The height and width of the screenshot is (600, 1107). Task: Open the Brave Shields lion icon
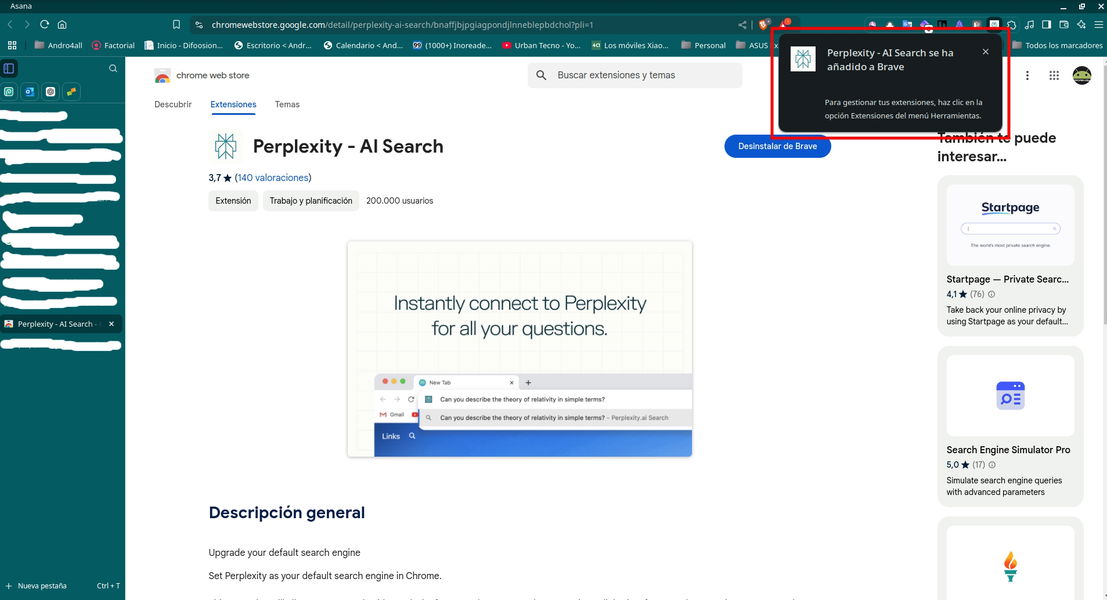[x=764, y=25]
